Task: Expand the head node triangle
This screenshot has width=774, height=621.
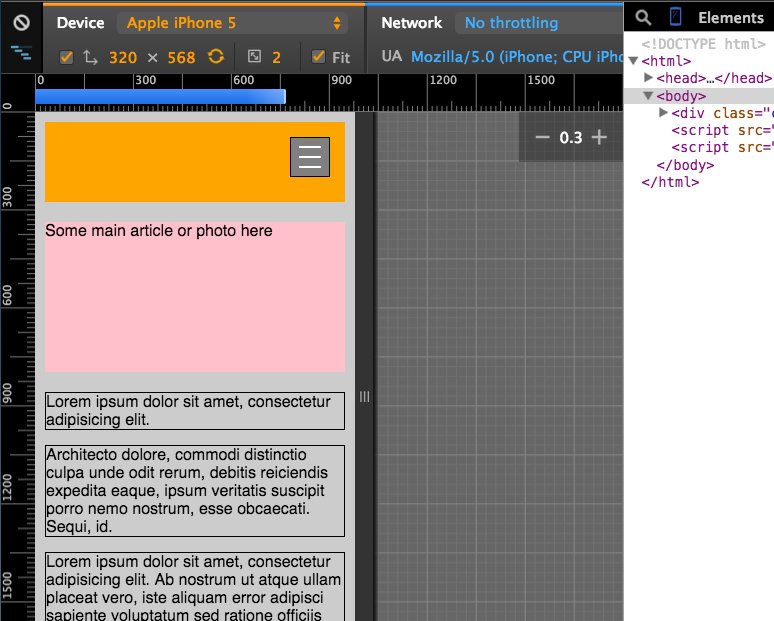Action: [x=649, y=78]
